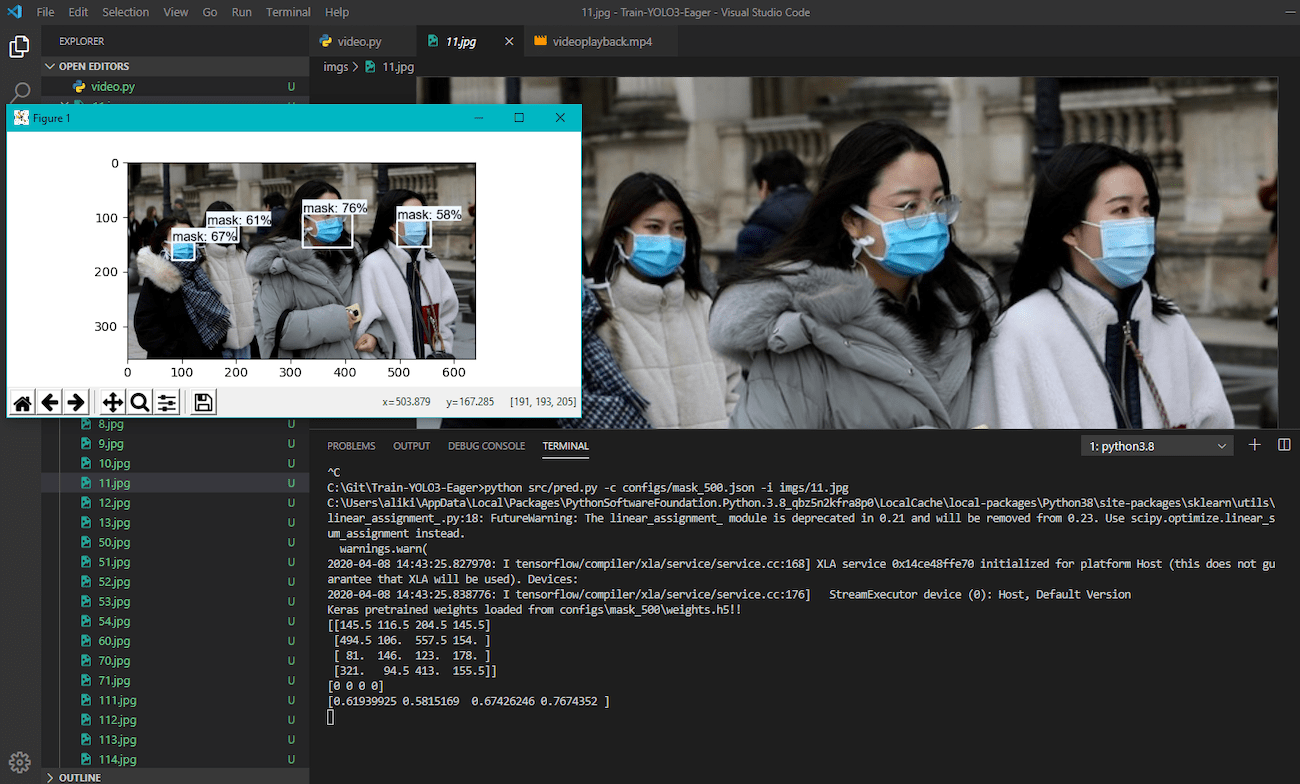1300x784 pixels.
Task: Save the figure with the floppy disk icon
Action: point(203,402)
